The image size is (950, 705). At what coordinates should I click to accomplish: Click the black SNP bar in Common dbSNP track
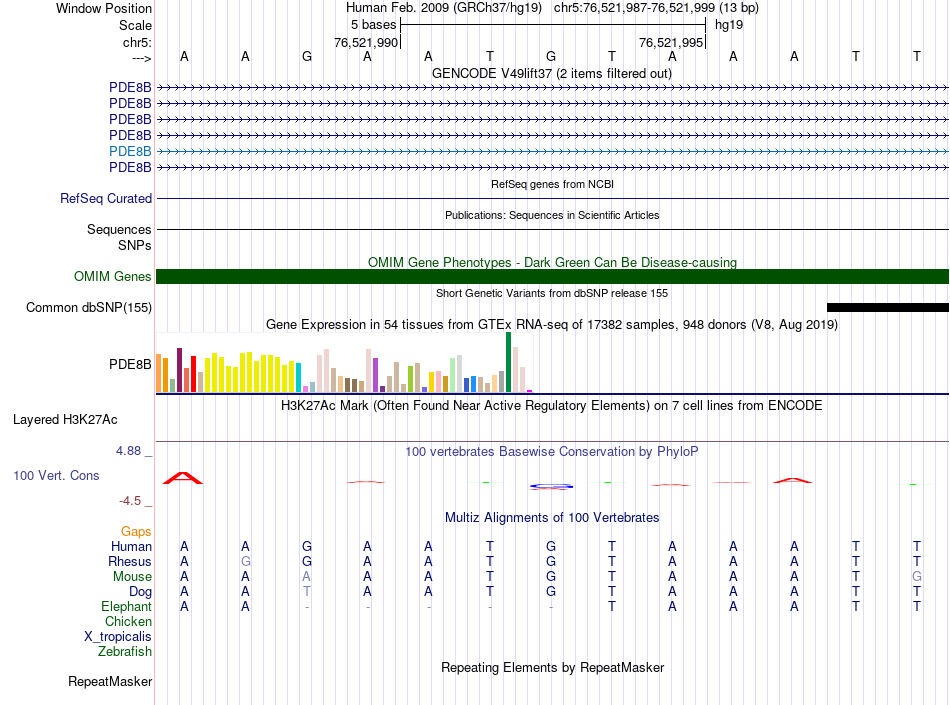click(887, 307)
